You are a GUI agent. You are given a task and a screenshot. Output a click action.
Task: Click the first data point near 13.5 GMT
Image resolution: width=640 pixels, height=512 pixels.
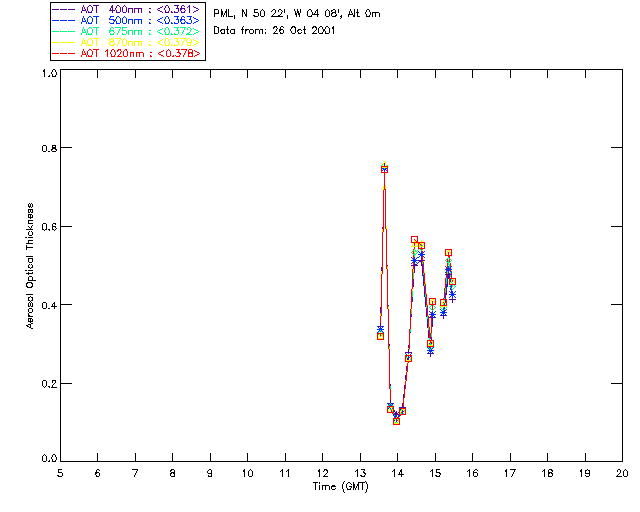click(380, 336)
